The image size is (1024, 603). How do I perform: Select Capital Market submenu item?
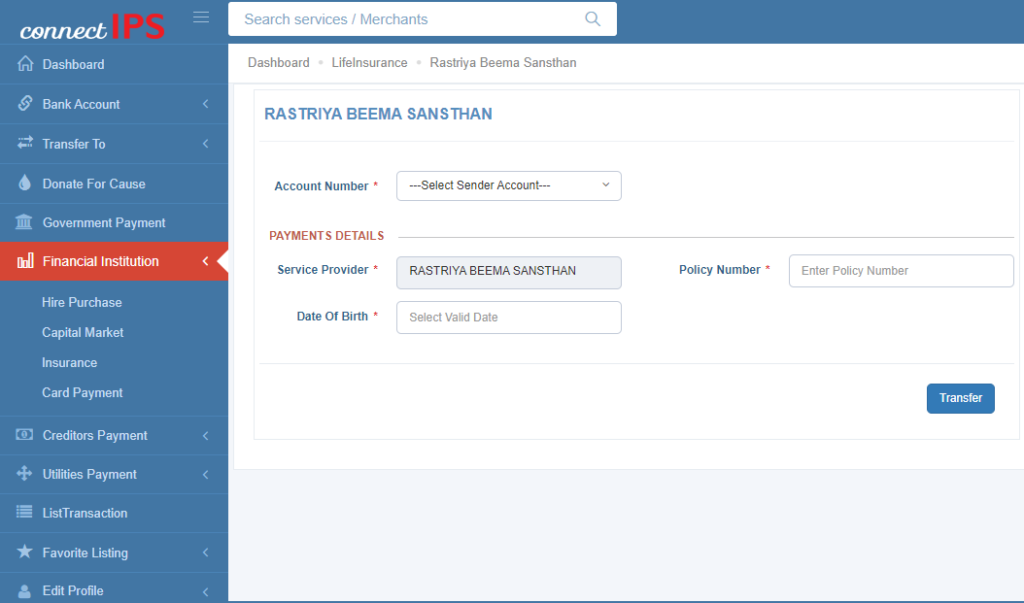tap(82, 333)
